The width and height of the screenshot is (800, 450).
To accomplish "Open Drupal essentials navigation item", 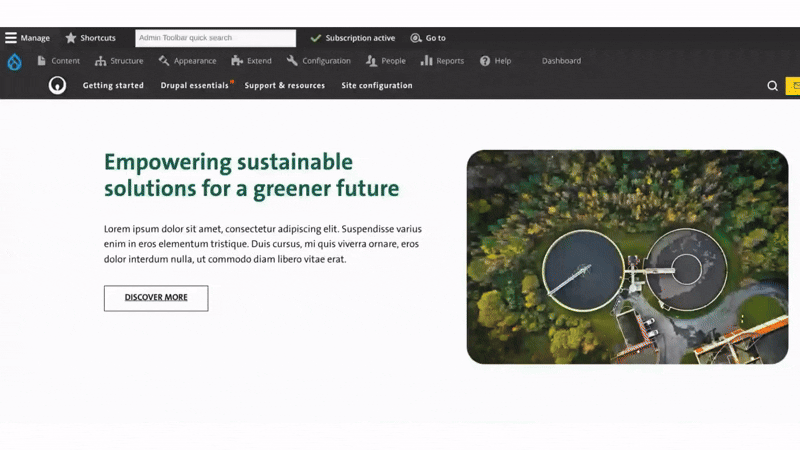I will 194,85.
